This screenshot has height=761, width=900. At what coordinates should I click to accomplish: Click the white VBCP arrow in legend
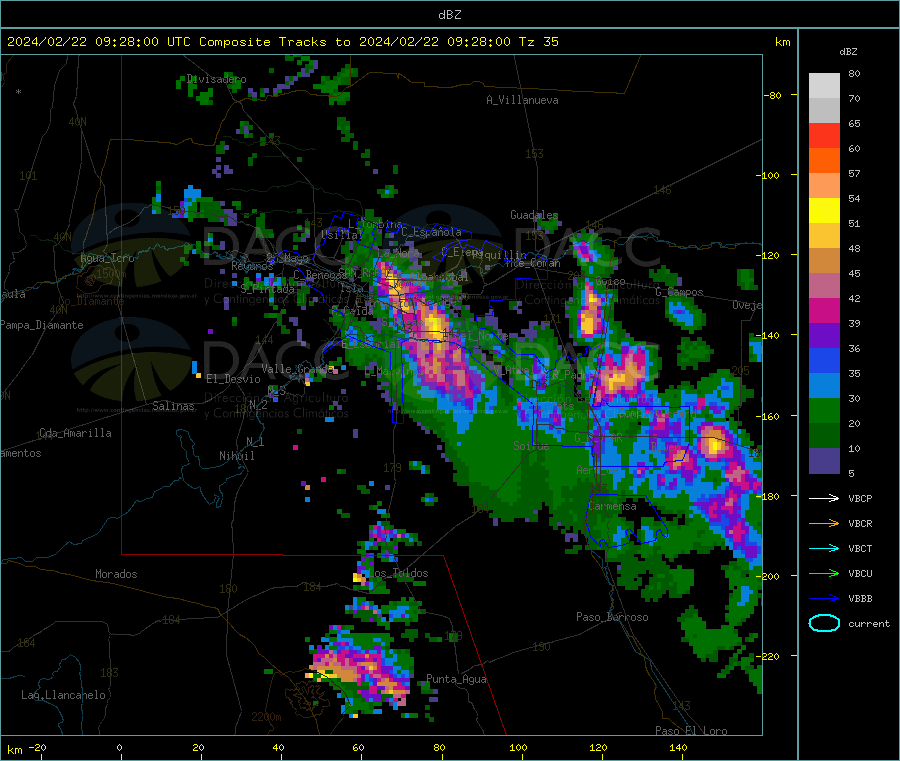(824, 498)
